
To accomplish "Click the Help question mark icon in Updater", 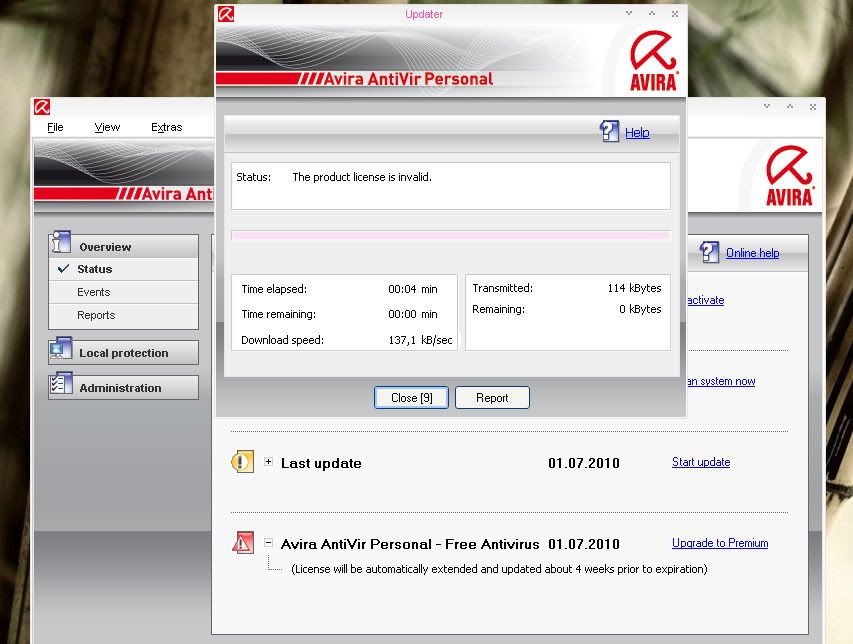I will (x=609, y=132).
